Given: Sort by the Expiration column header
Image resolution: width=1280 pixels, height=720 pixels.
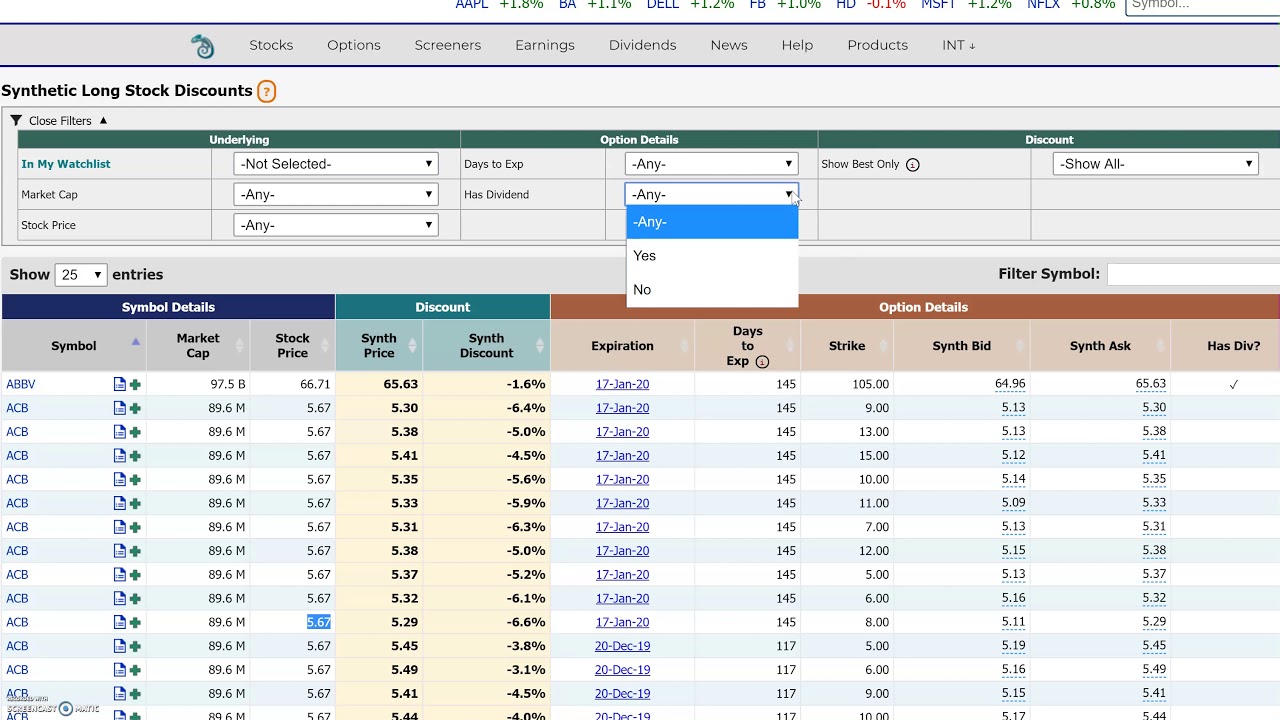Looking at the screenshot, I should pos(622,346).
